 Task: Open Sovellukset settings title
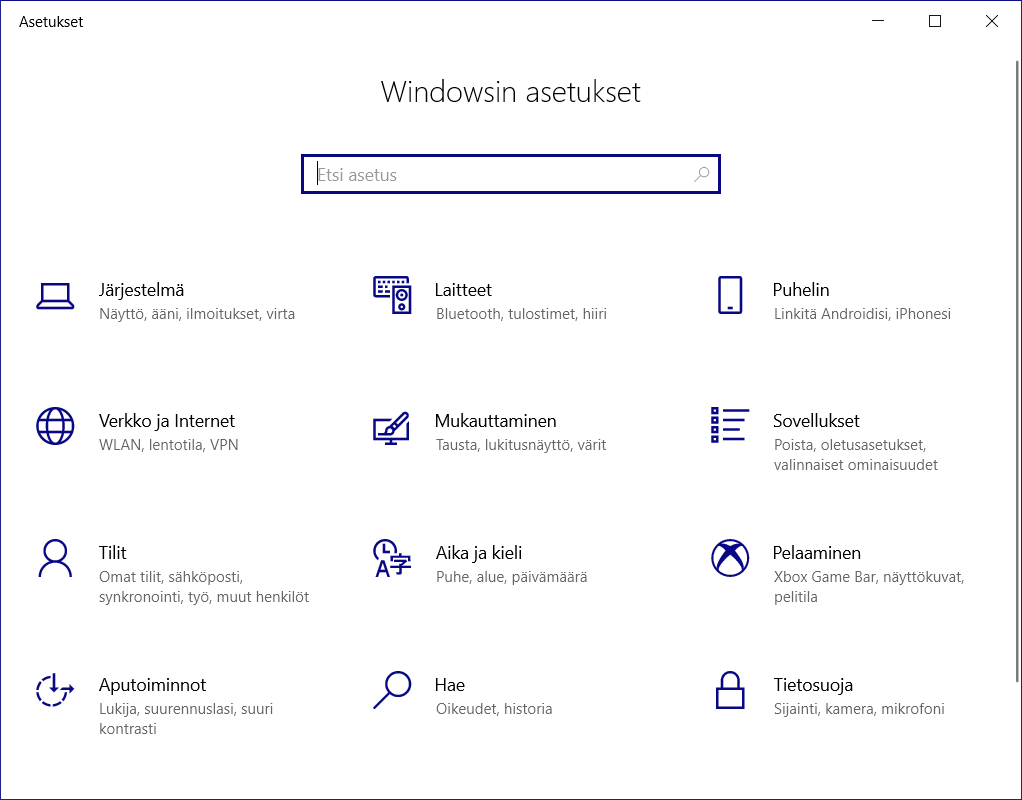tap(816, 421)
